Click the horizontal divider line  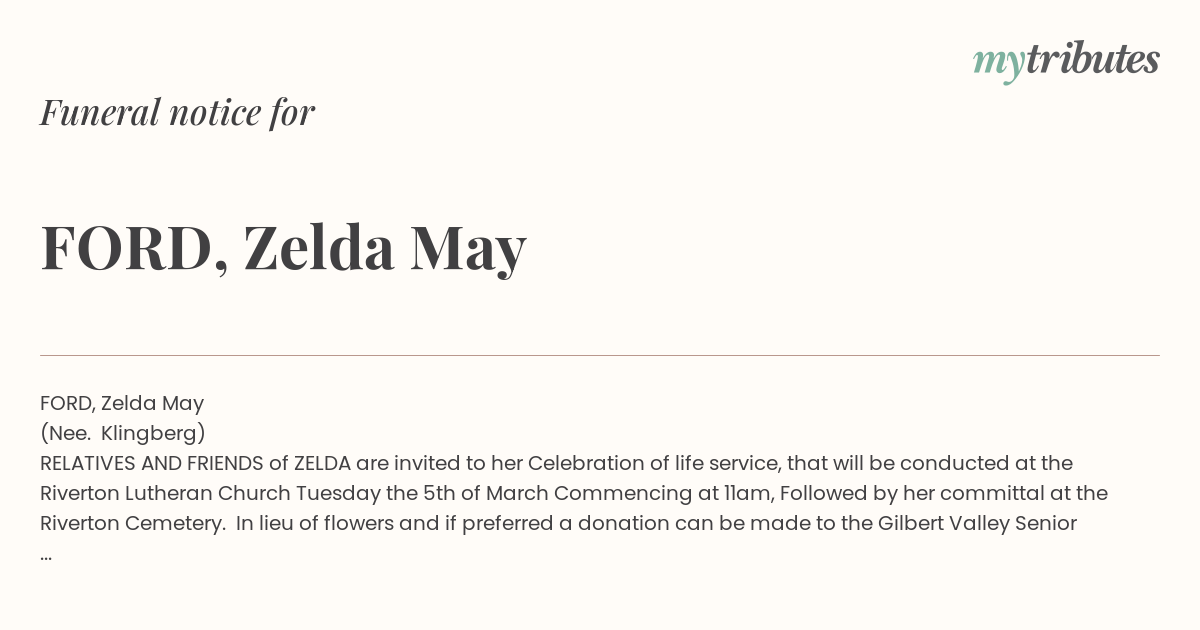click(x=600, y=355)
